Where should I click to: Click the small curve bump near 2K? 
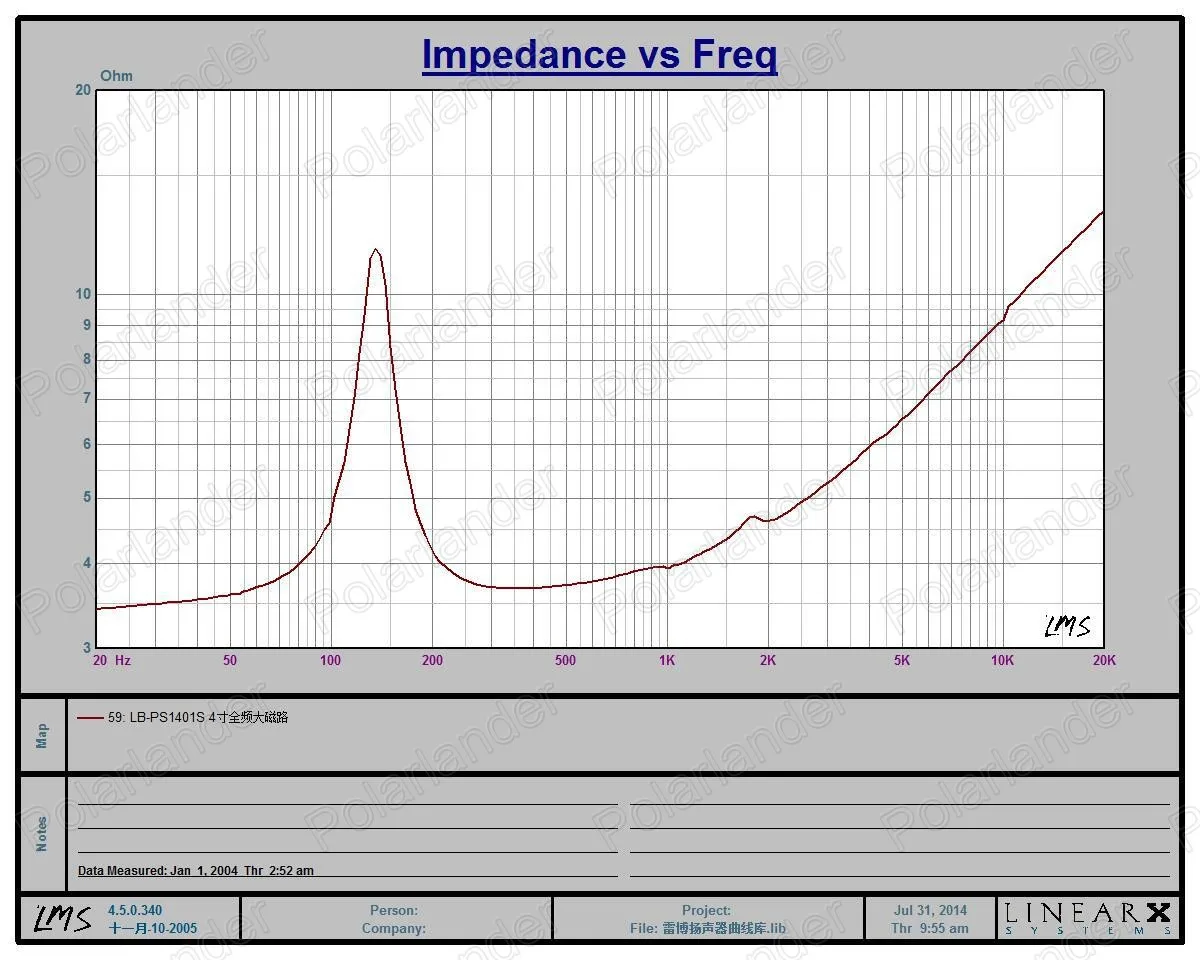pos(752,517)
